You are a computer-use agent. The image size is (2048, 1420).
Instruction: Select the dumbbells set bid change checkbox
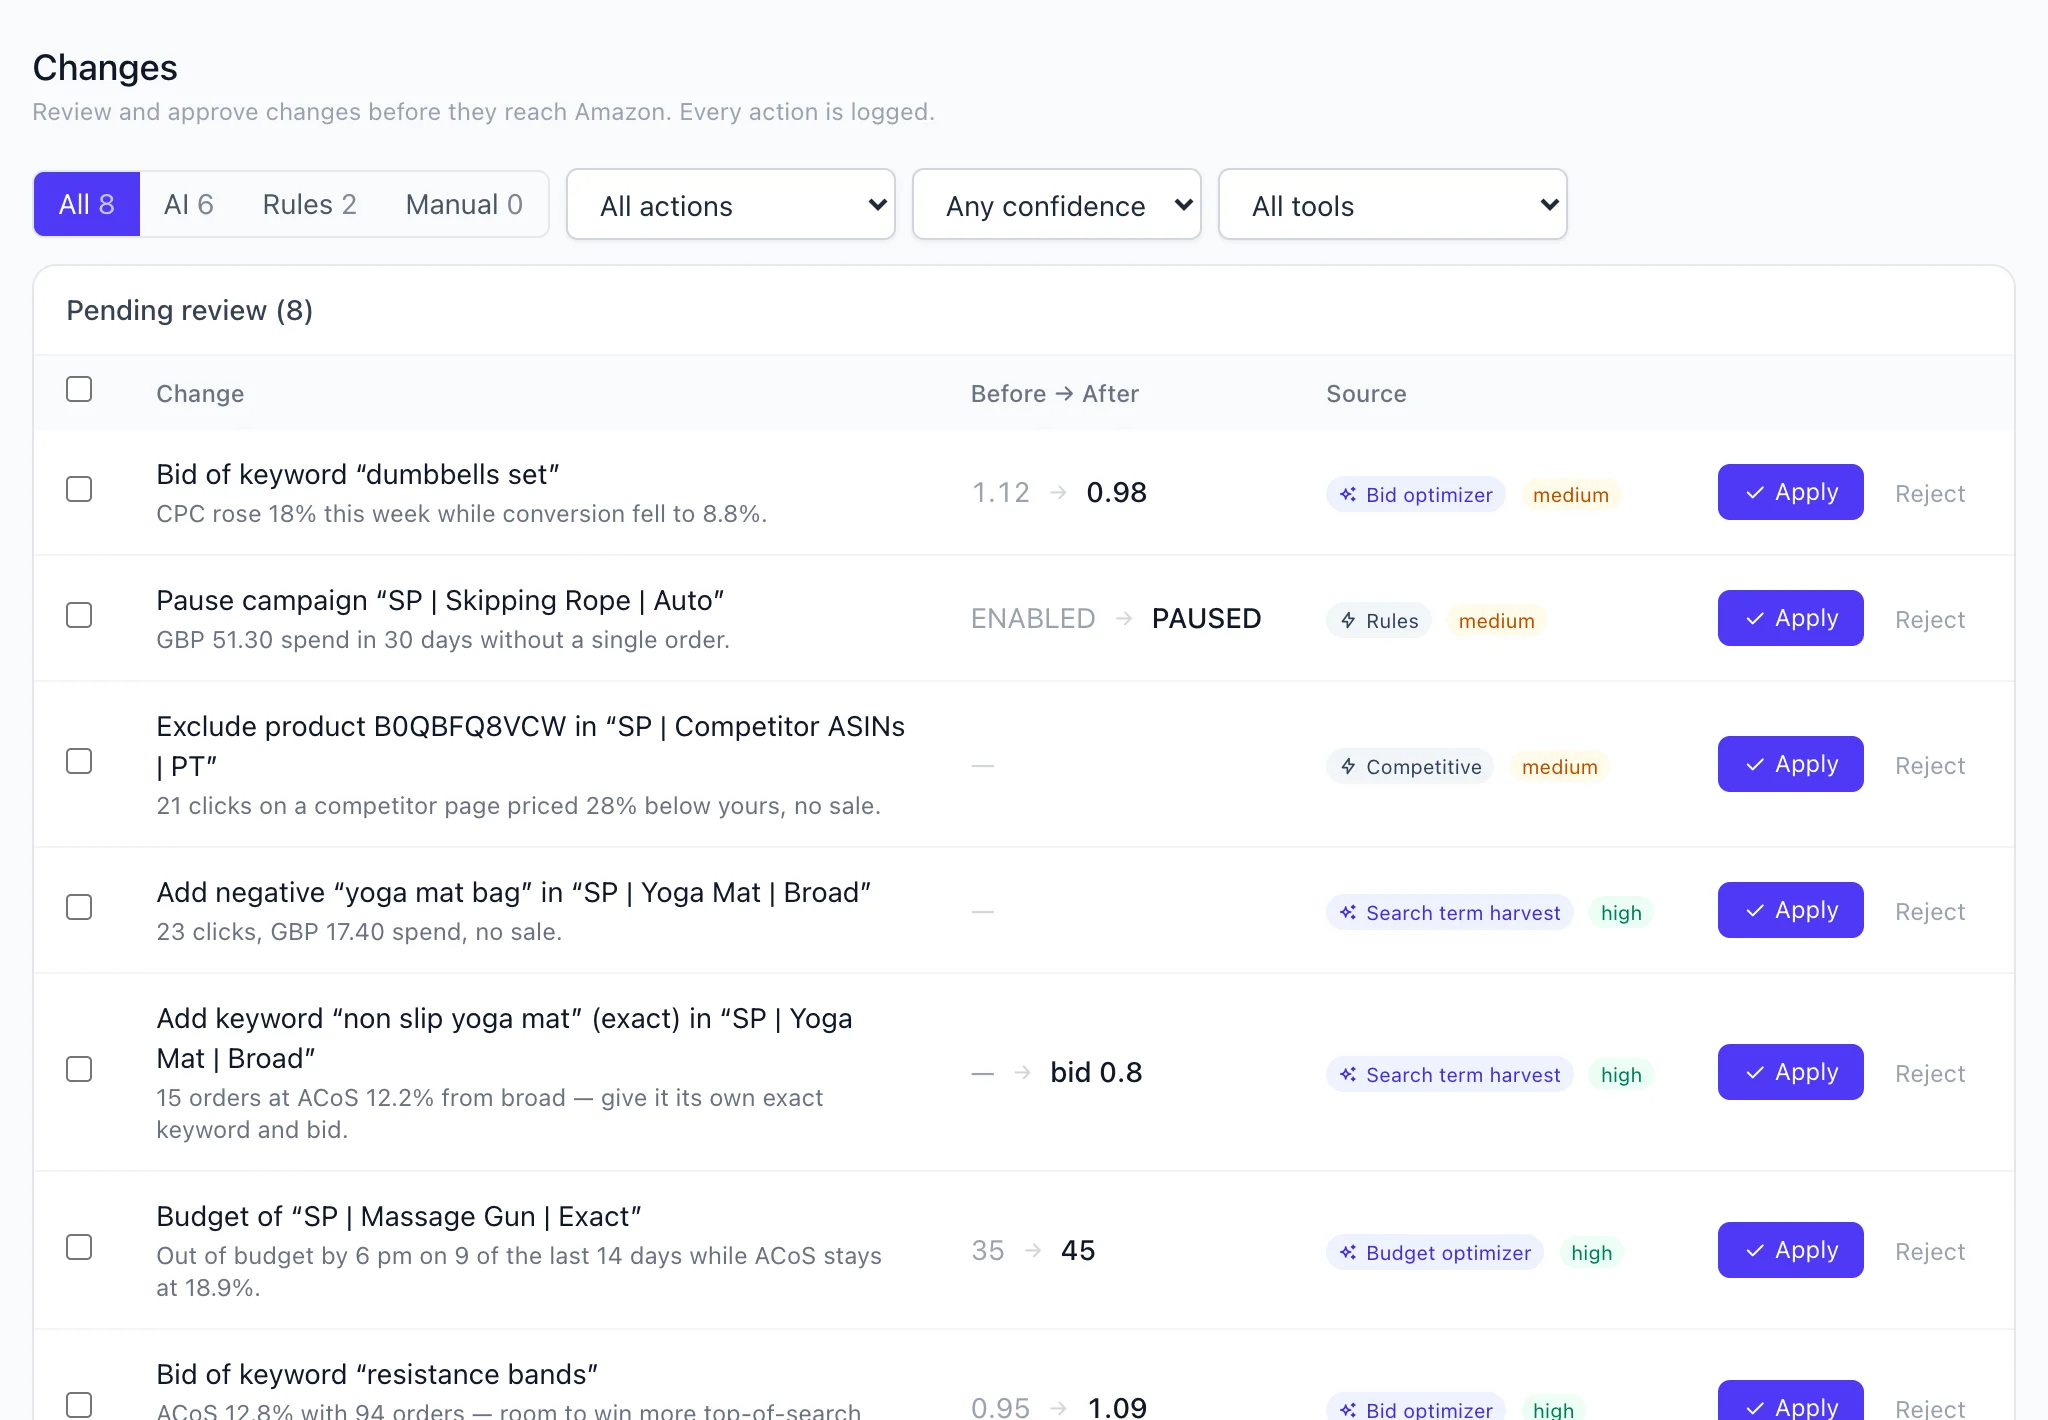(79, 489)
